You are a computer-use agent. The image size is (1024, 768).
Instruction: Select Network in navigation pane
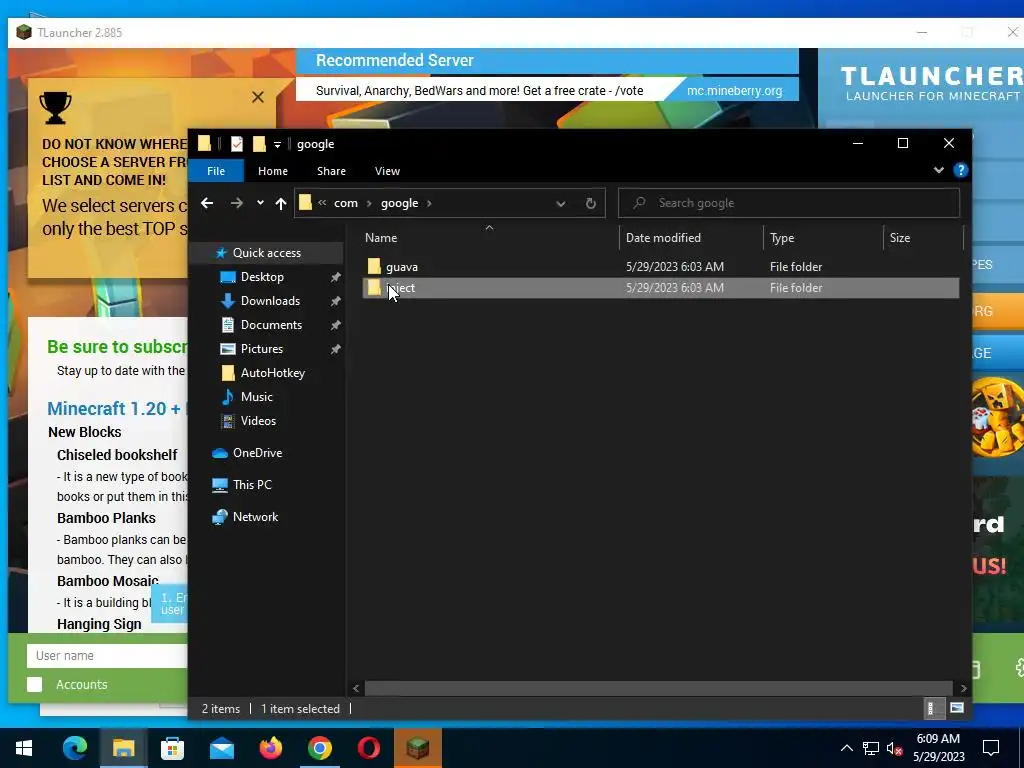pyautogui.click(x=255, y=517)
